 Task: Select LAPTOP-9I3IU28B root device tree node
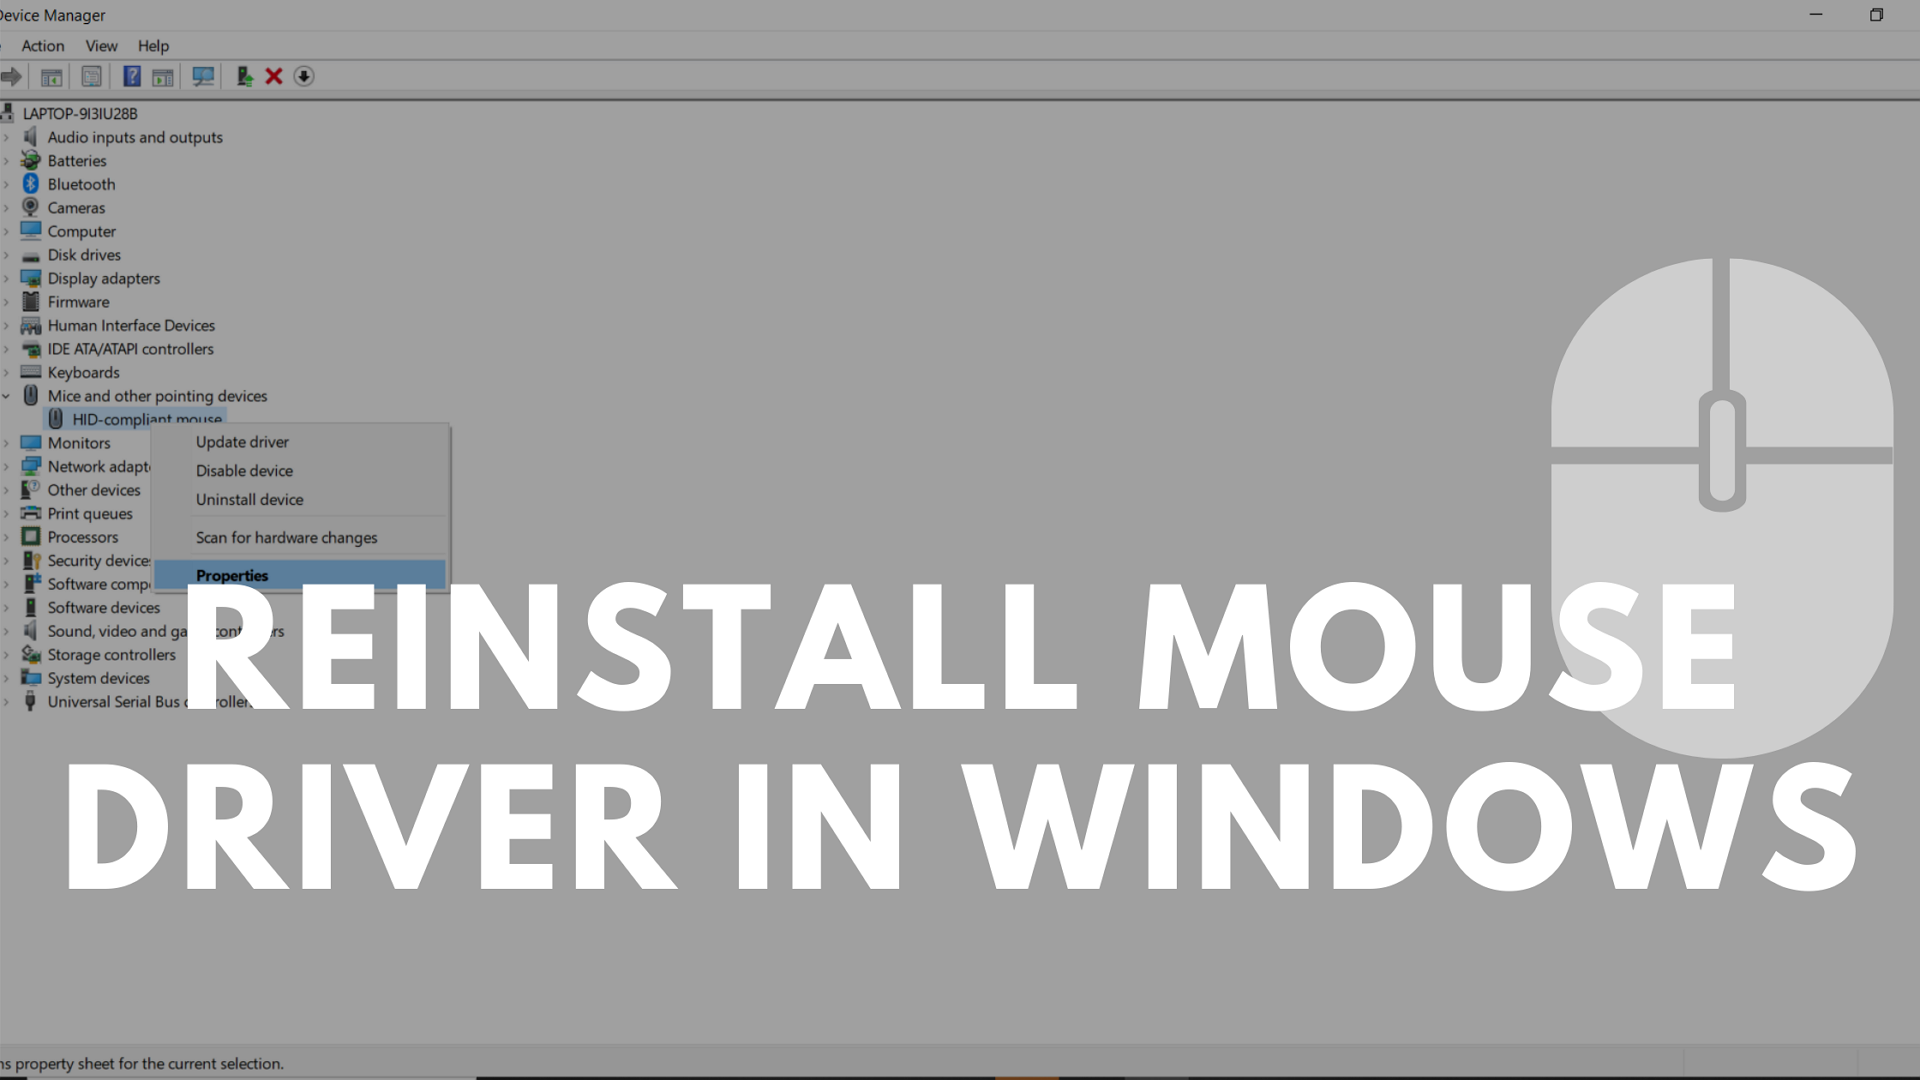79,112
